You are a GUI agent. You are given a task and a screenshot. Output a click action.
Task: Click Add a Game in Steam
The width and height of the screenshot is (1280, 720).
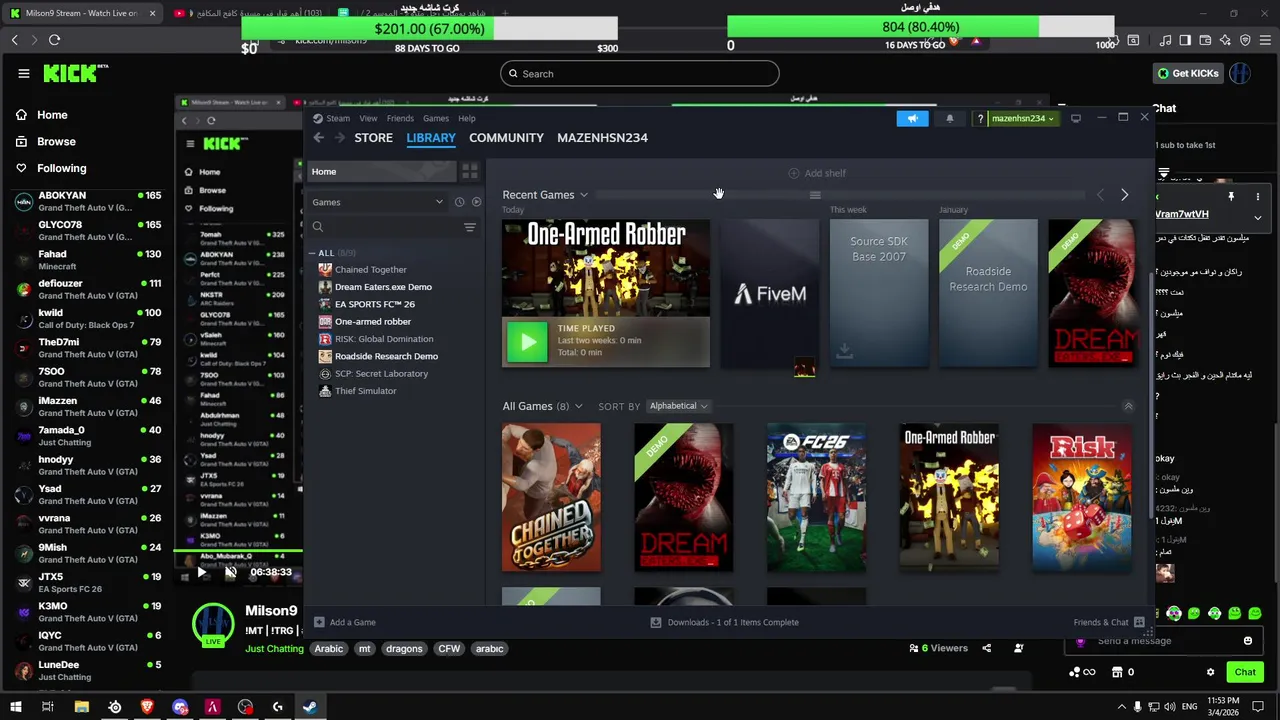tap(345, 622)
